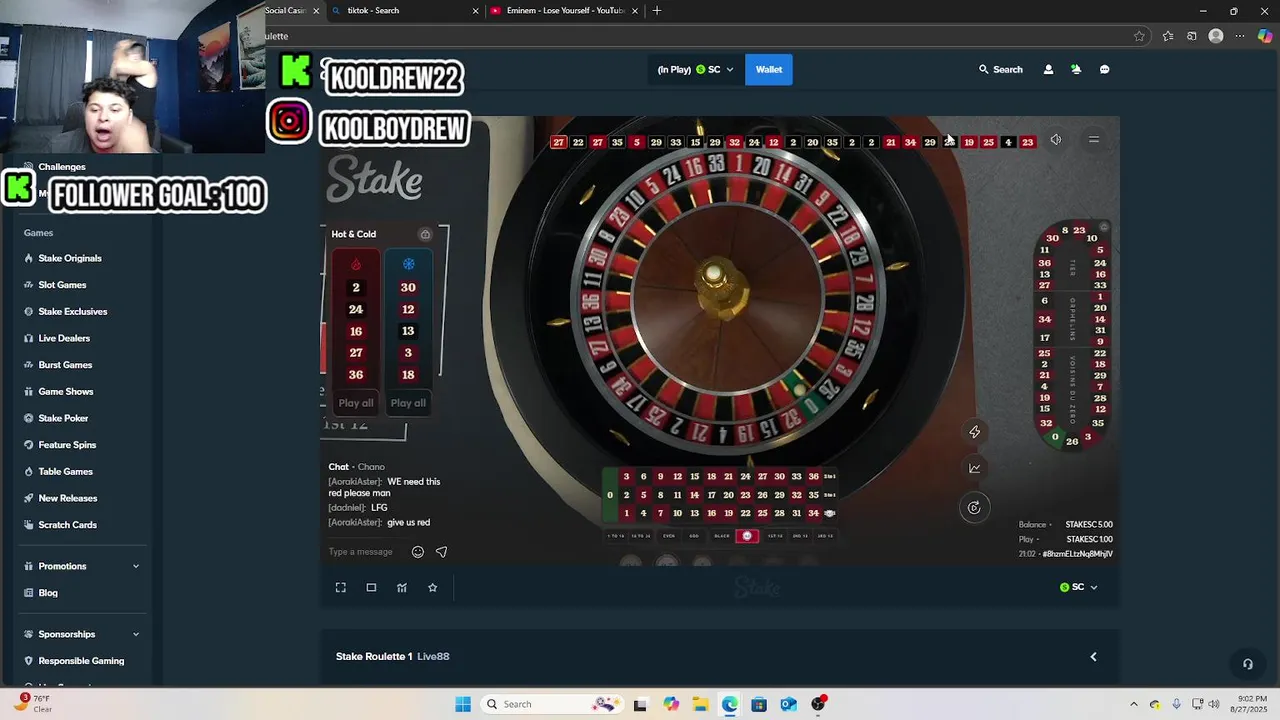Open Stake Poker

[63, 418]
